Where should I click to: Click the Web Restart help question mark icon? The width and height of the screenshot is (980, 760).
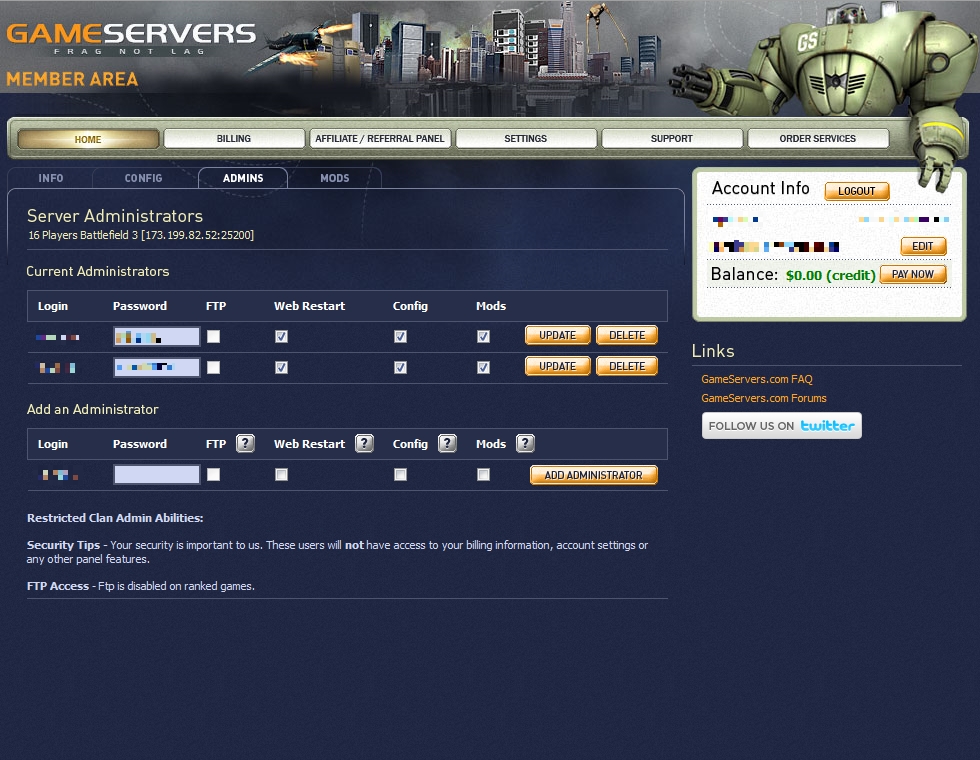pos(364,444)
